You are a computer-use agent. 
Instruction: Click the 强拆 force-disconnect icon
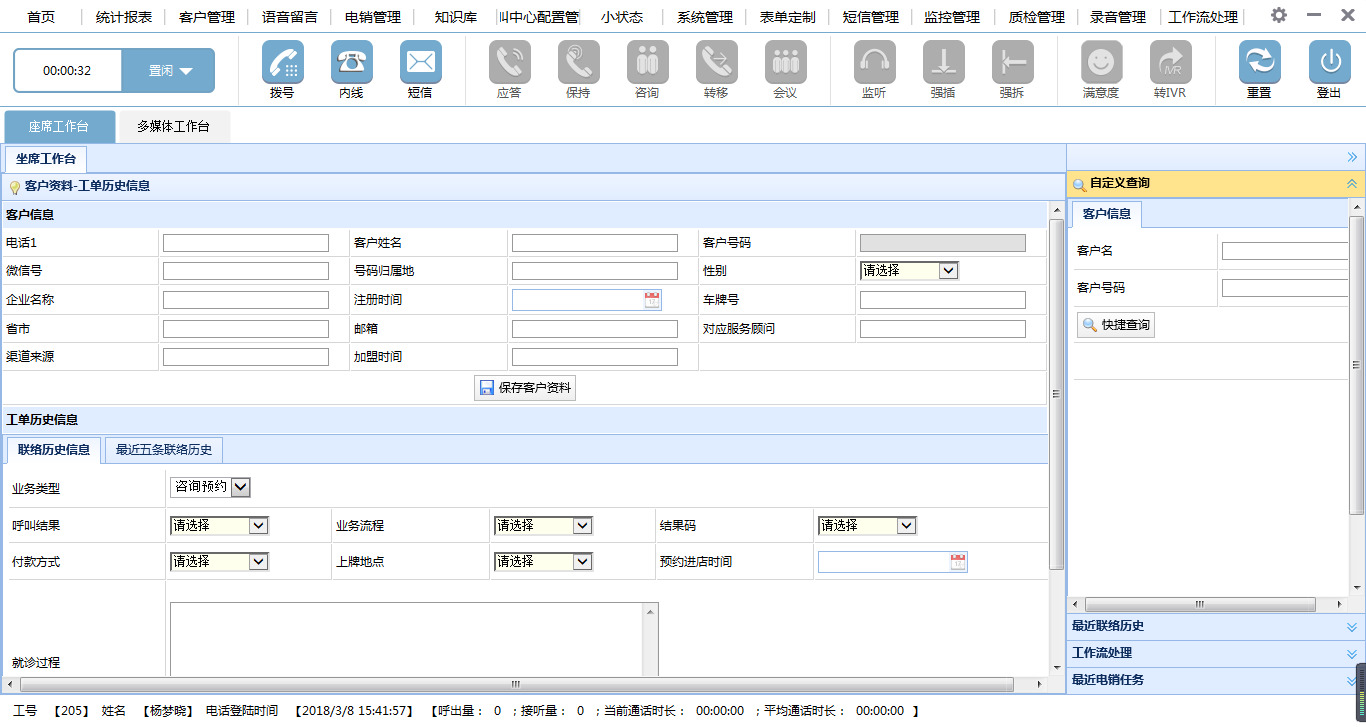tap(1012, 61)
